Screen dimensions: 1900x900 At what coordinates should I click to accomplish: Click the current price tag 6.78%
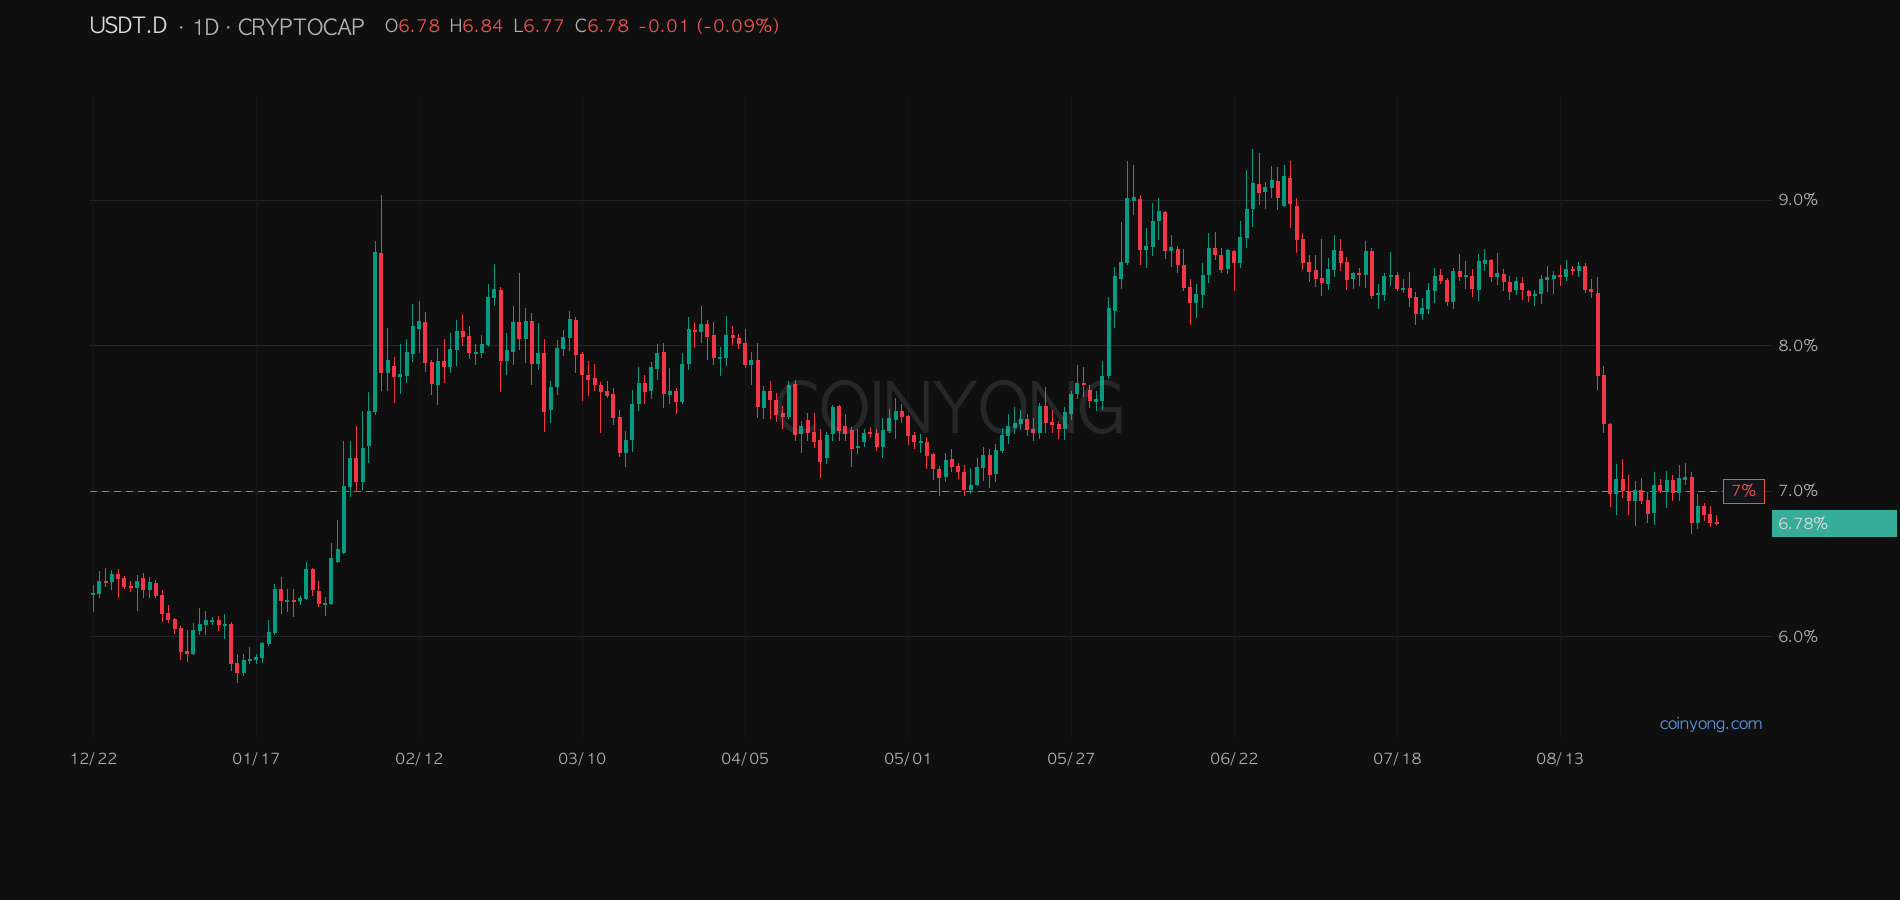pos(1834,524)
